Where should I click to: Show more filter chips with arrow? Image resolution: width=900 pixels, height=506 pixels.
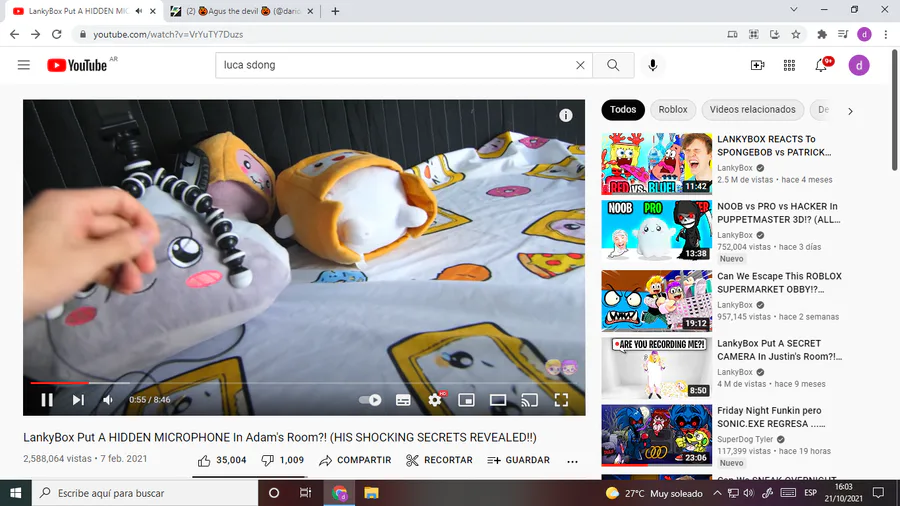coord(851,111)
